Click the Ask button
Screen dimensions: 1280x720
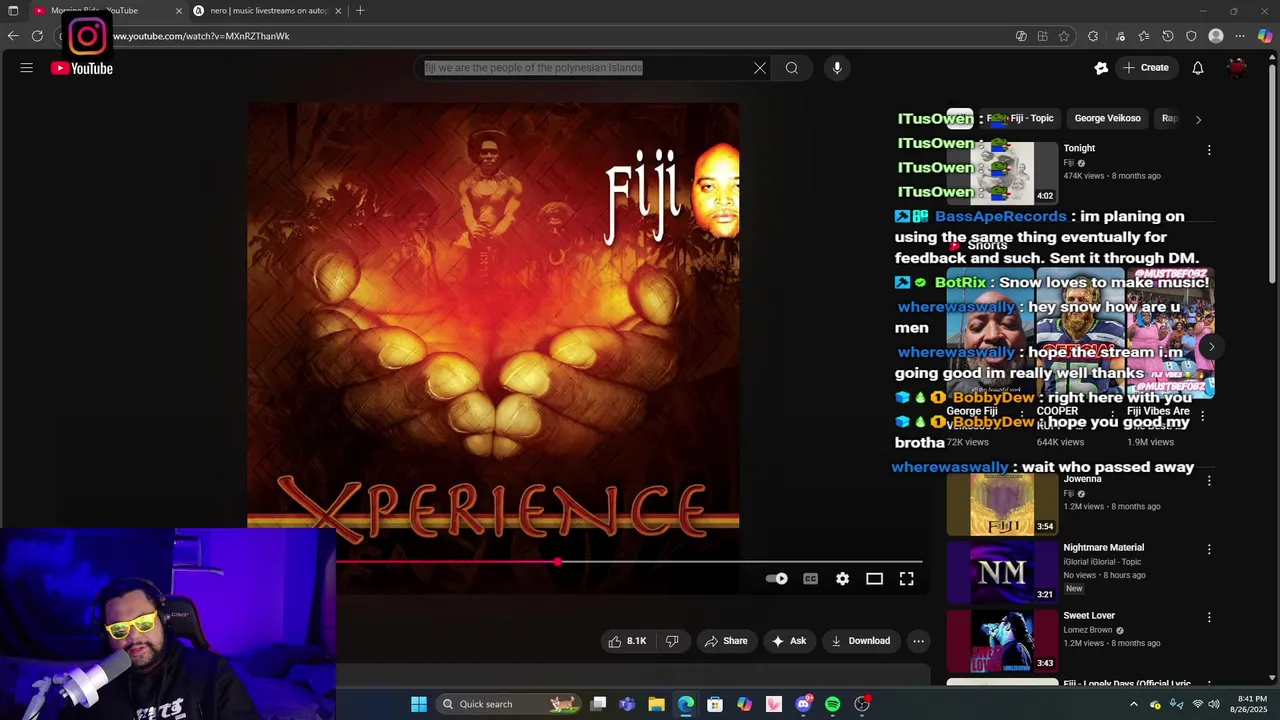point(788,641)
